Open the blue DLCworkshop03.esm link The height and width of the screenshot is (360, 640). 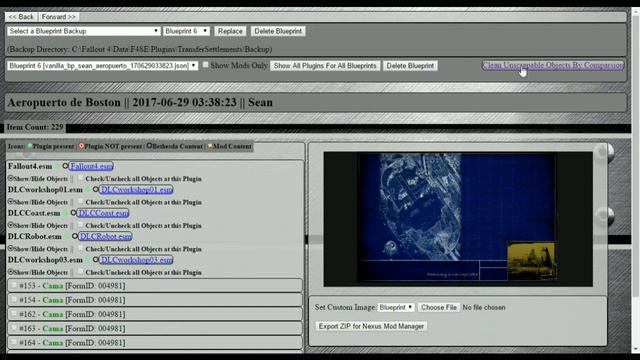[x=136, y=259]
